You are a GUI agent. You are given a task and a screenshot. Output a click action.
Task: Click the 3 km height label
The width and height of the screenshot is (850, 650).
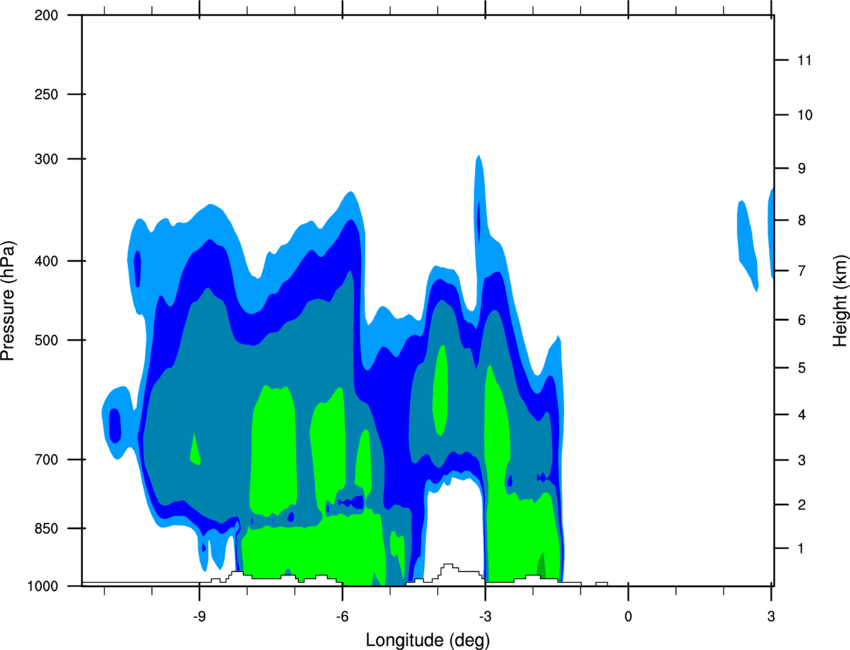[x=802, y=460]
